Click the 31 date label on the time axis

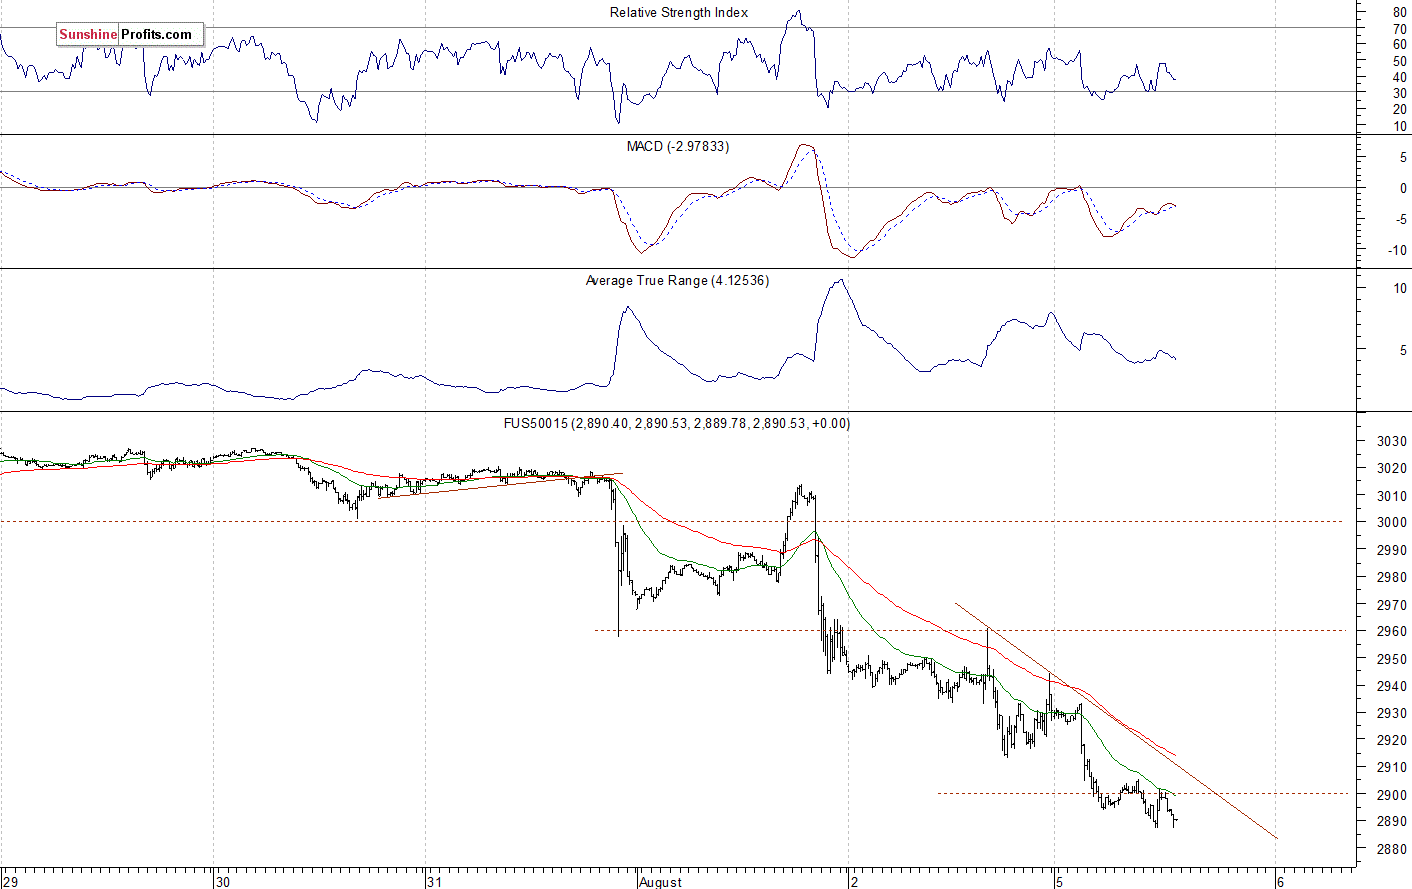pyautogui.click(x=434, y=882)
